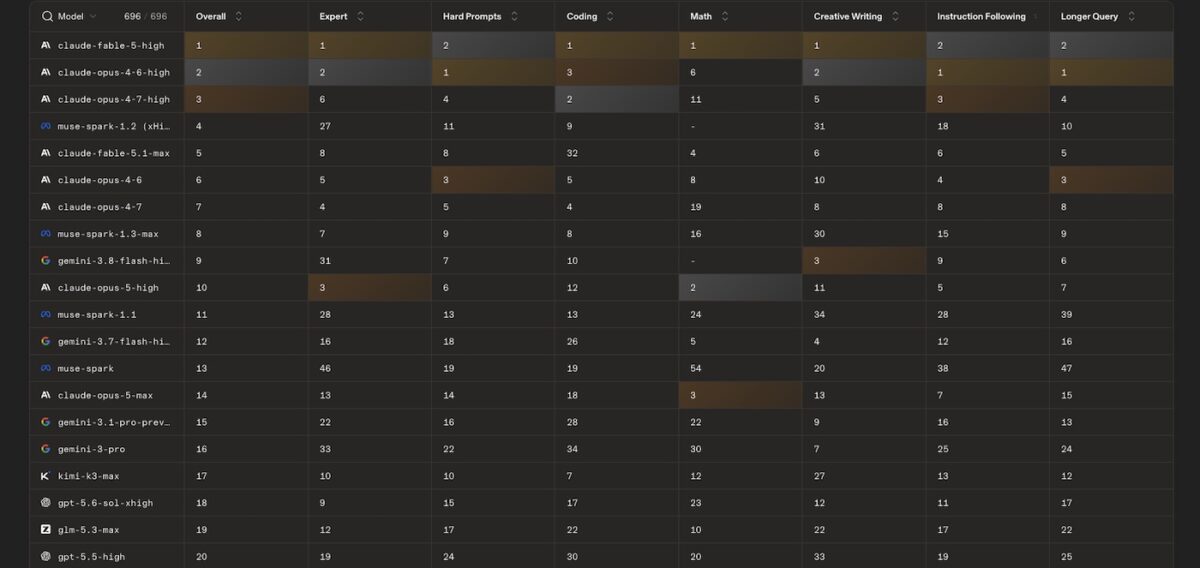Viewport: 1200px width, 568px height.
Task: Click the Kimi logo next to kimi-k3-max
Action: [46, 476]
